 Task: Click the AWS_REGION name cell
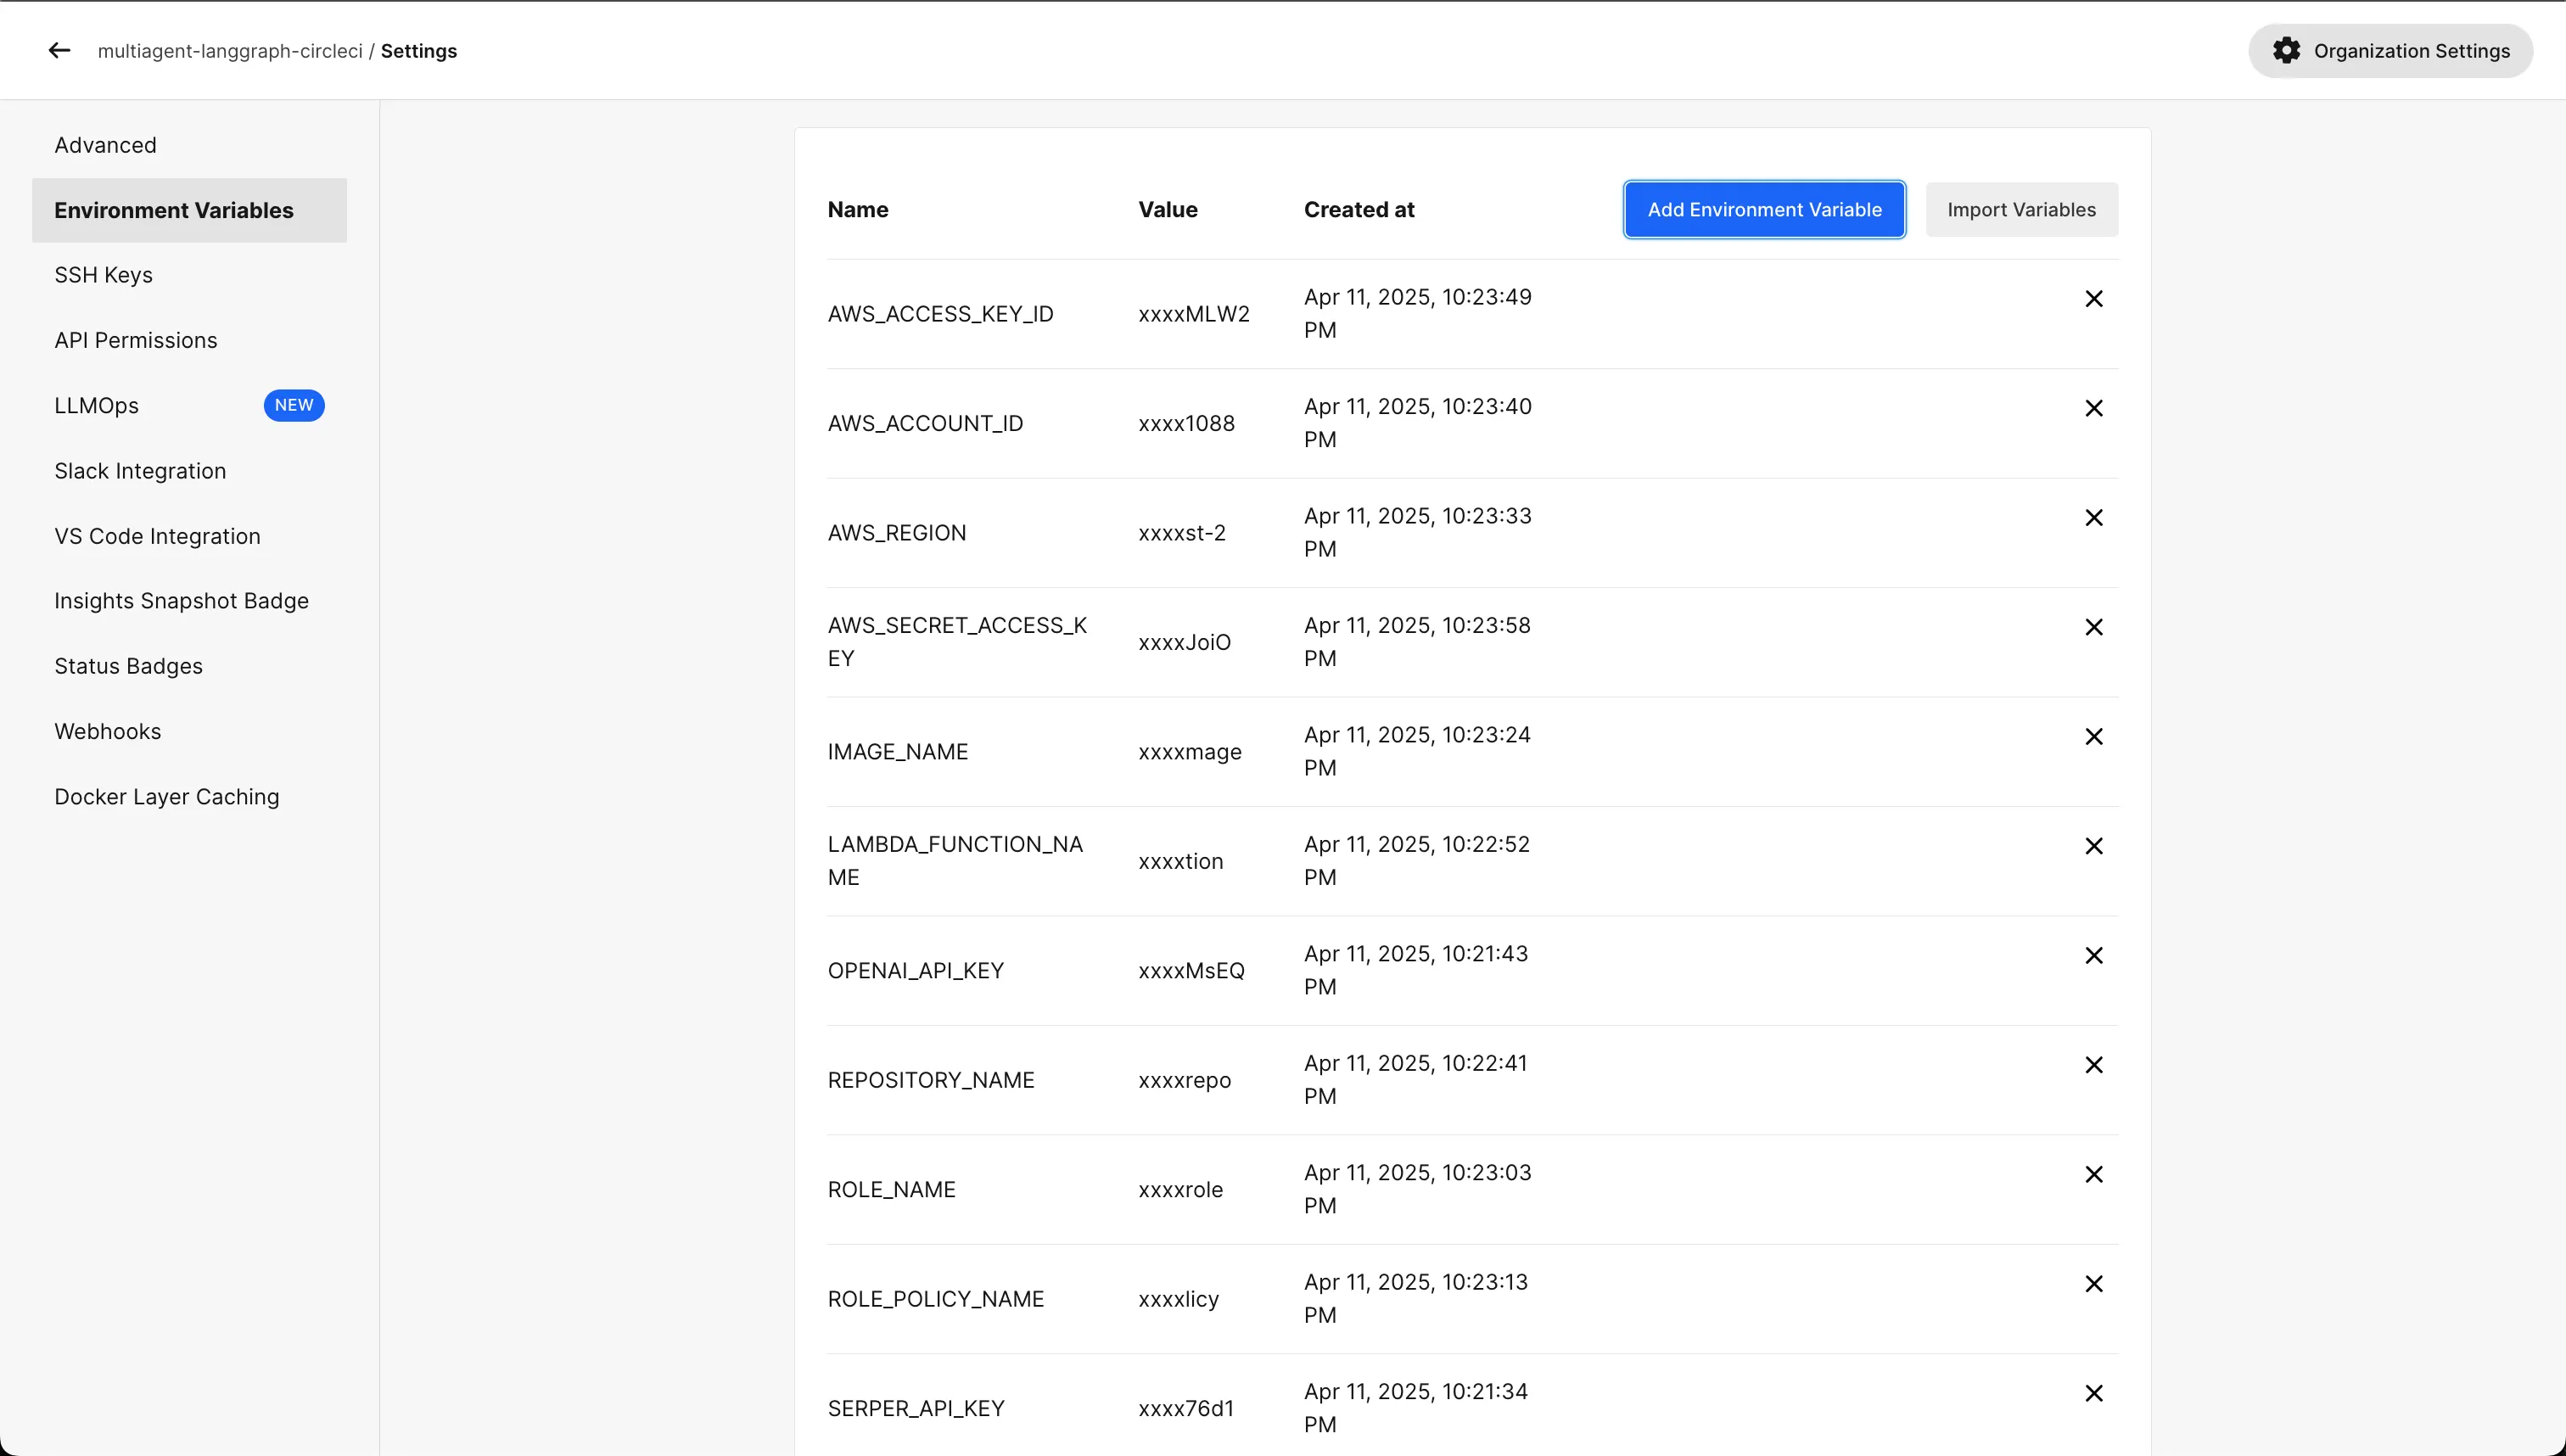tap(896, 533)
